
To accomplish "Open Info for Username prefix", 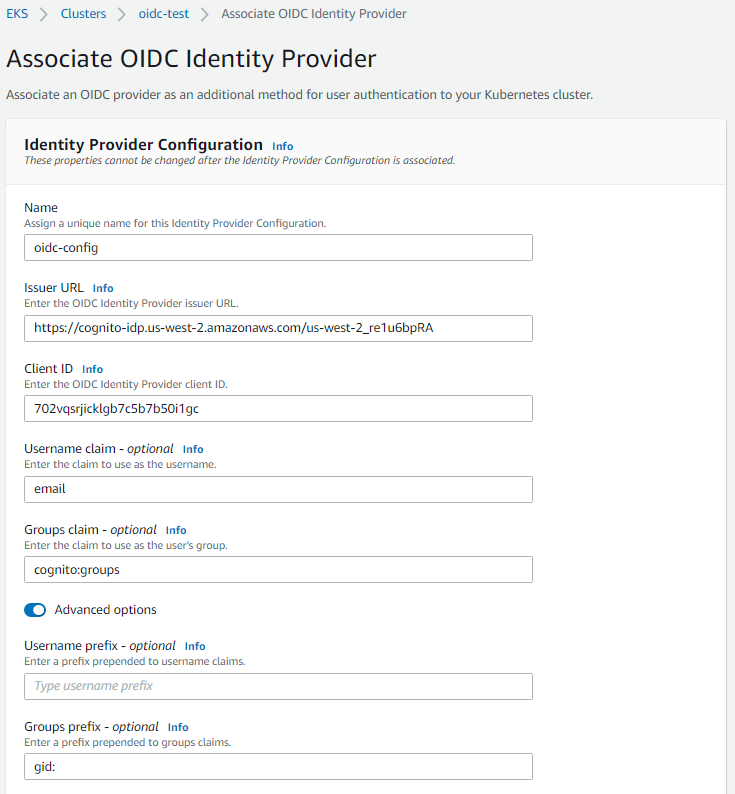I will 195,646.
